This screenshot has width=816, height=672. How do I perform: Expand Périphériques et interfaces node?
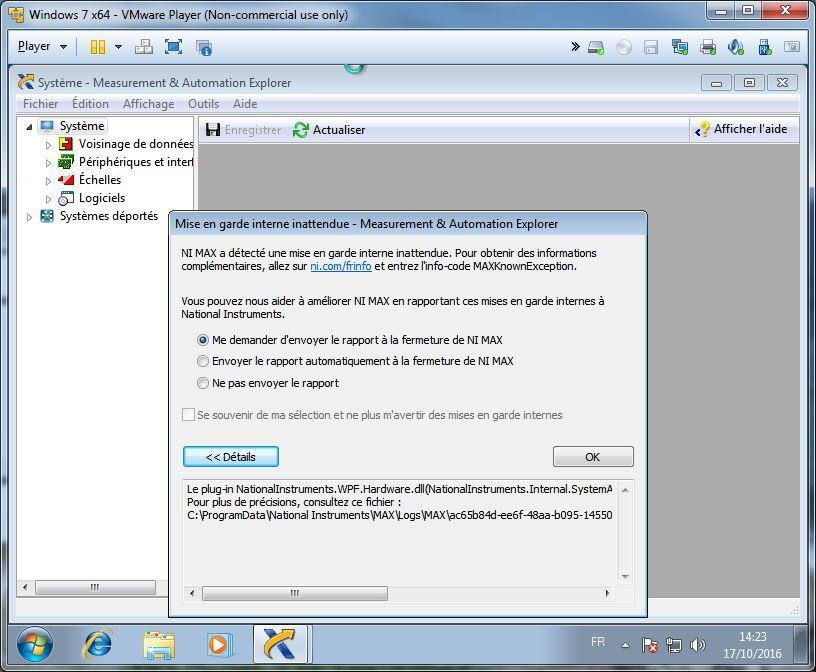point(48,163)
